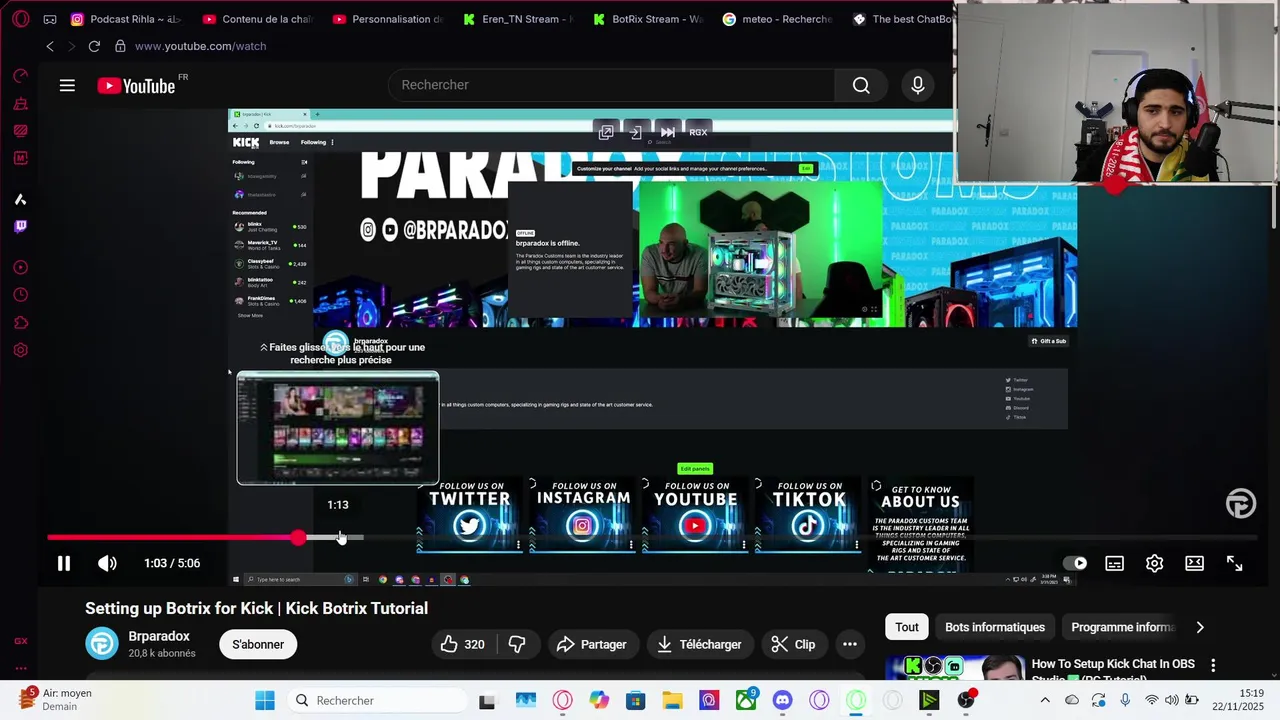This screenshot has height=720, width=1280.
Task: Switch to BotRix Stream tab
Action: point(648,19)
